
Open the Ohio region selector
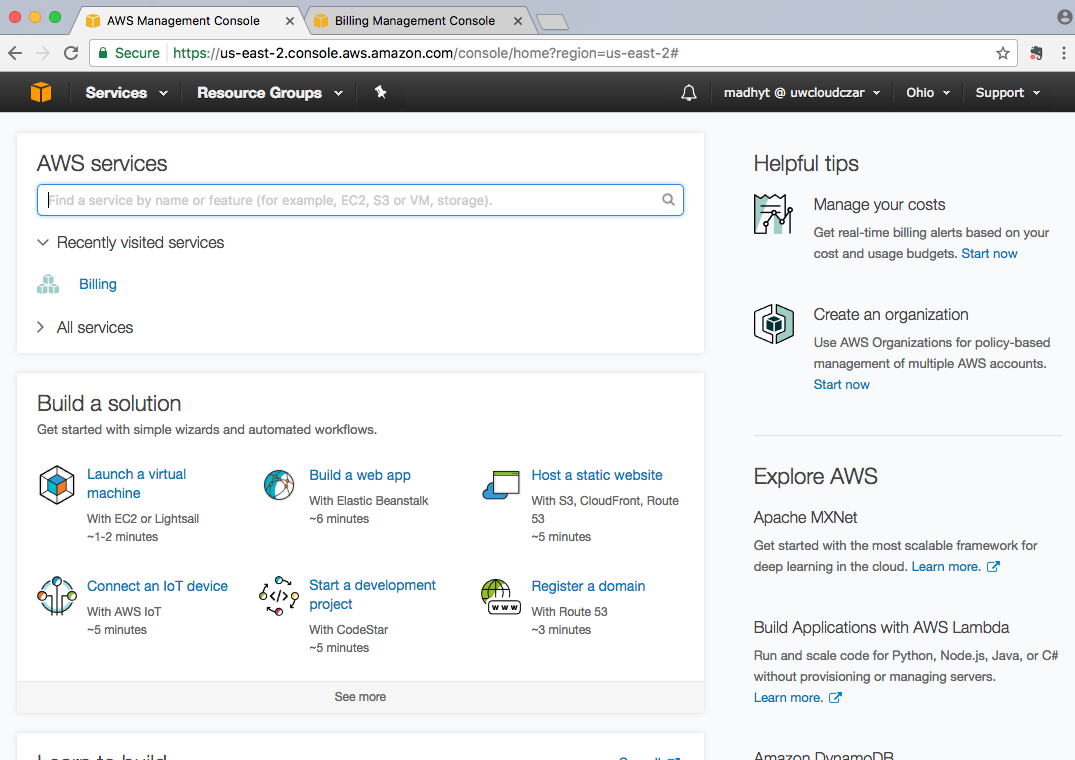point(928,93)
